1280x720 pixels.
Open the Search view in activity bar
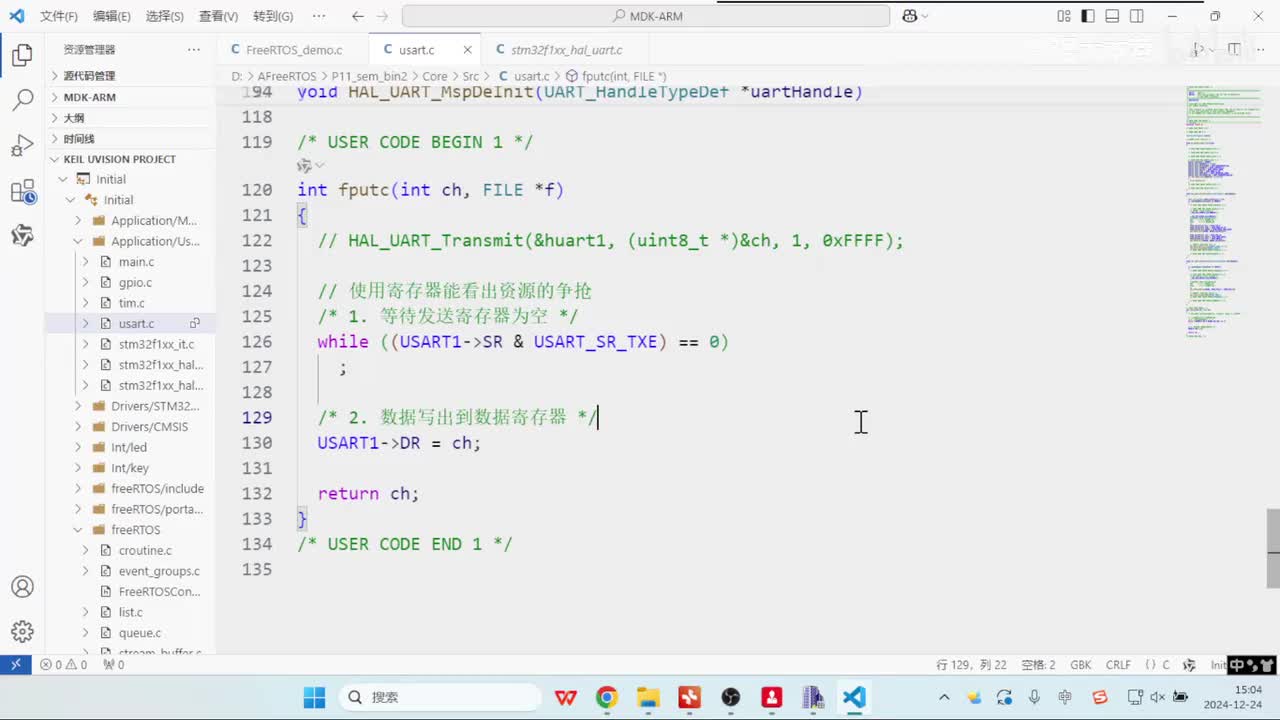[22, 100]
